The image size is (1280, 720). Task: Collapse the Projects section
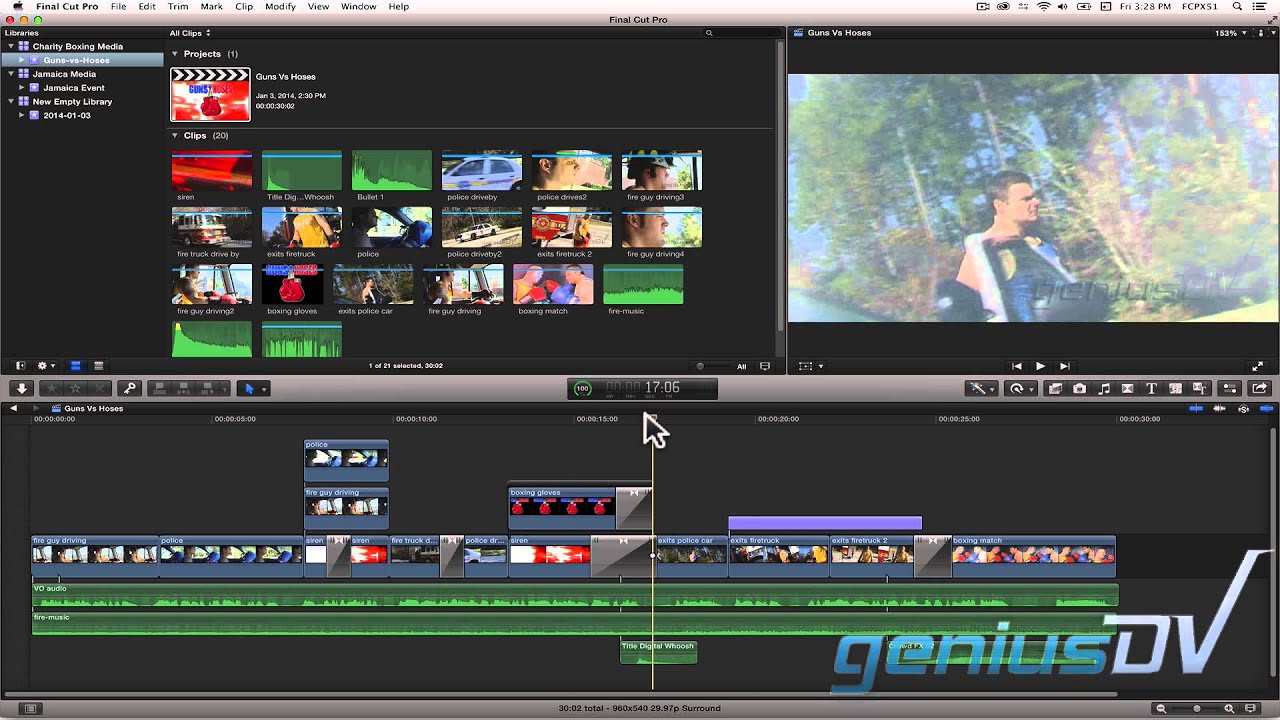(x=175, y=54)
